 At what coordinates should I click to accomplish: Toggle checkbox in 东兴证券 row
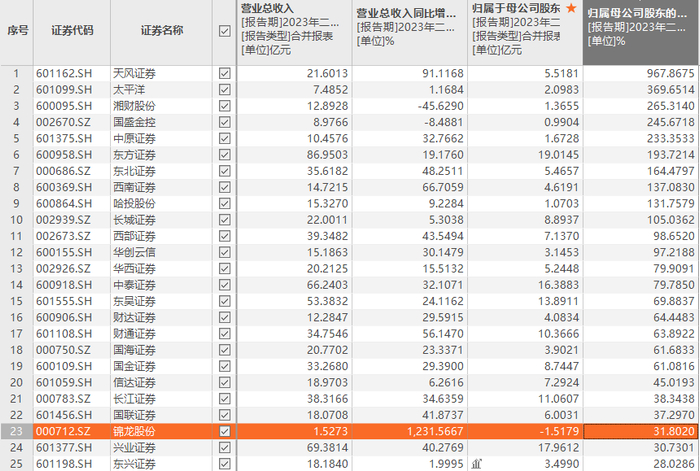225,464
